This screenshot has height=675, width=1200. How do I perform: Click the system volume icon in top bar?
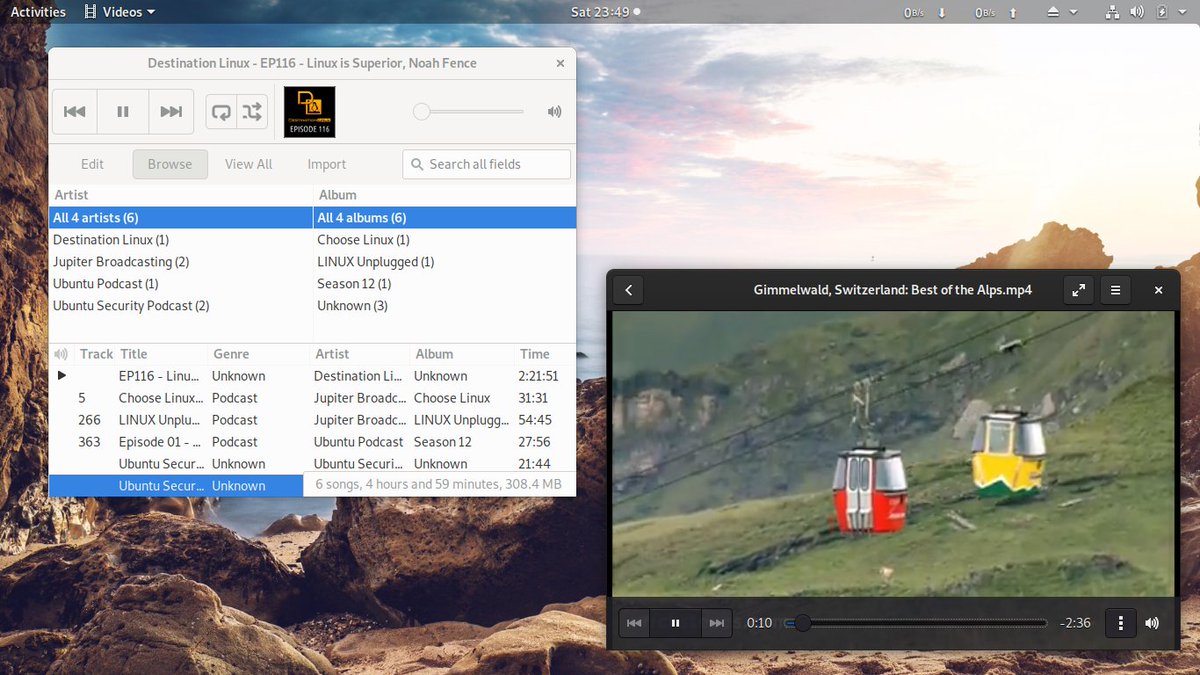pyautogui.click(x=1137, y=12)
